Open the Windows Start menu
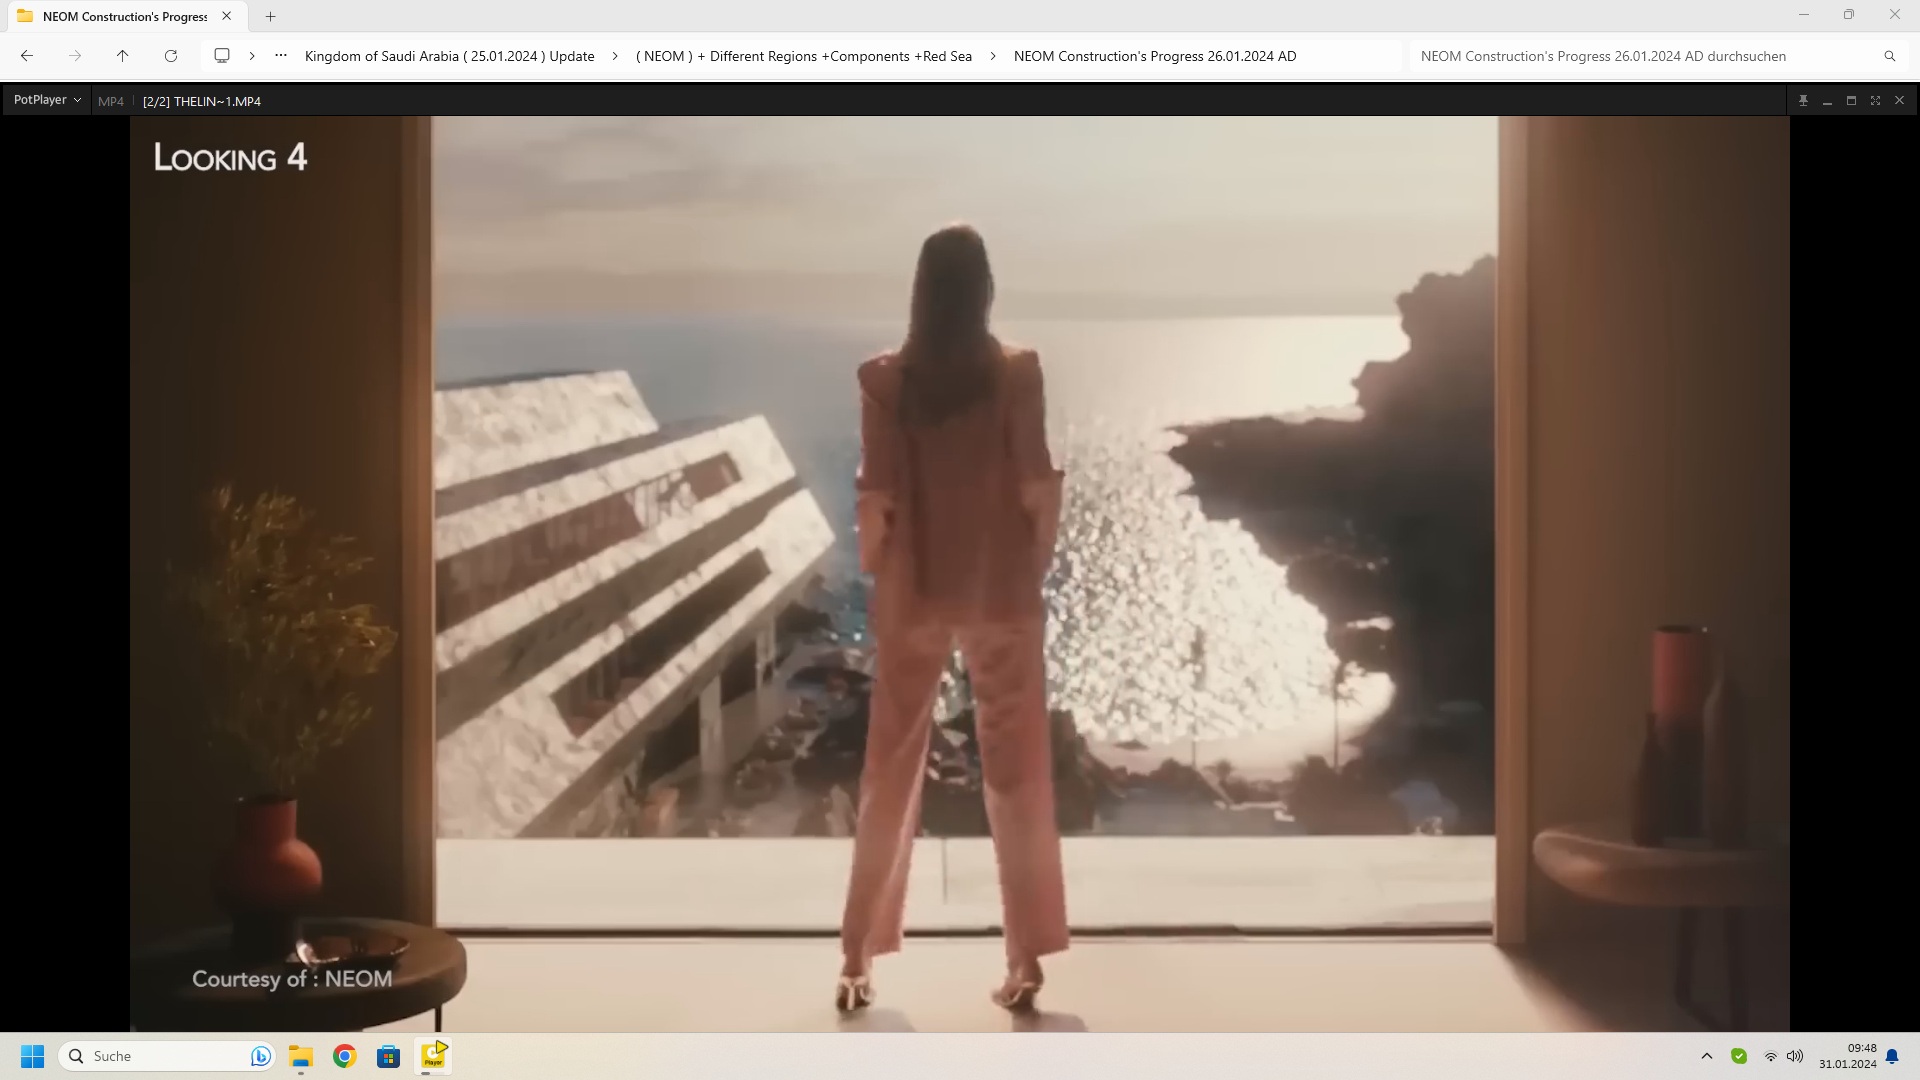The height and width of the screenshot is (1080, 1920). click(x=33, y=1056)
